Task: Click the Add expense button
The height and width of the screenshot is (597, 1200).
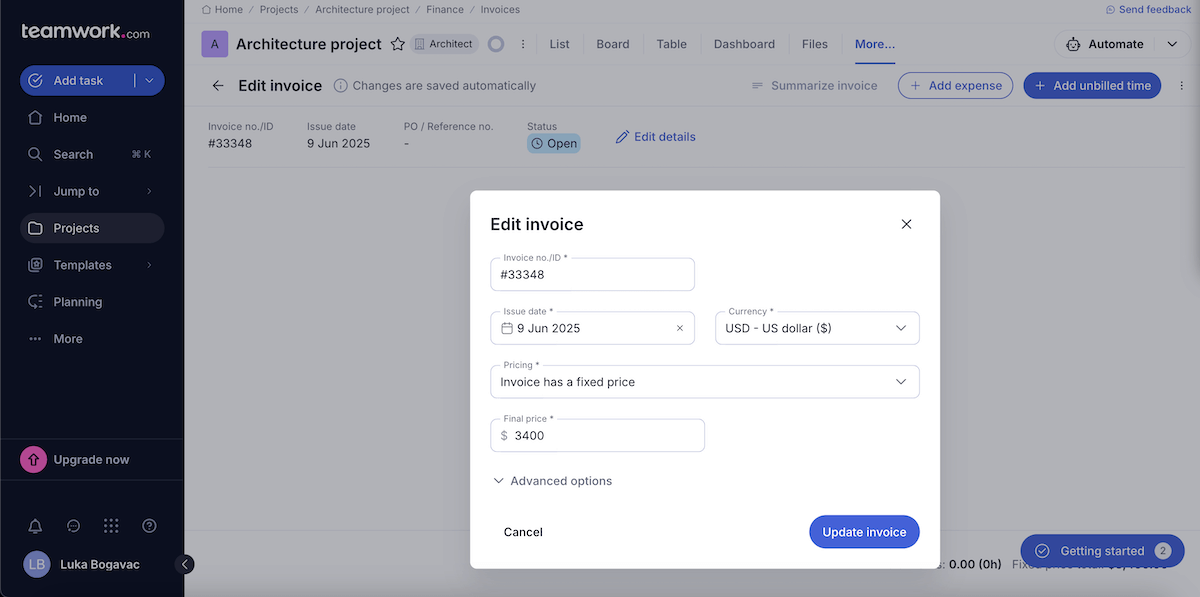Action: coord(955,85)
